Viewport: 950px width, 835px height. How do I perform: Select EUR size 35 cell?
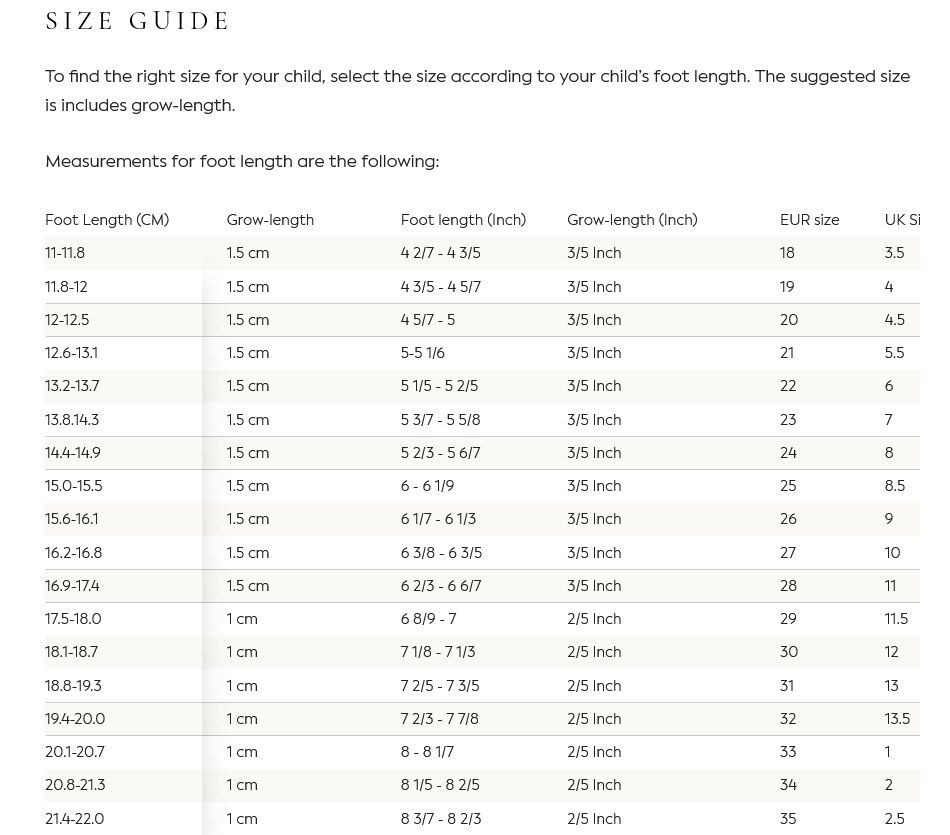(788, 819)
